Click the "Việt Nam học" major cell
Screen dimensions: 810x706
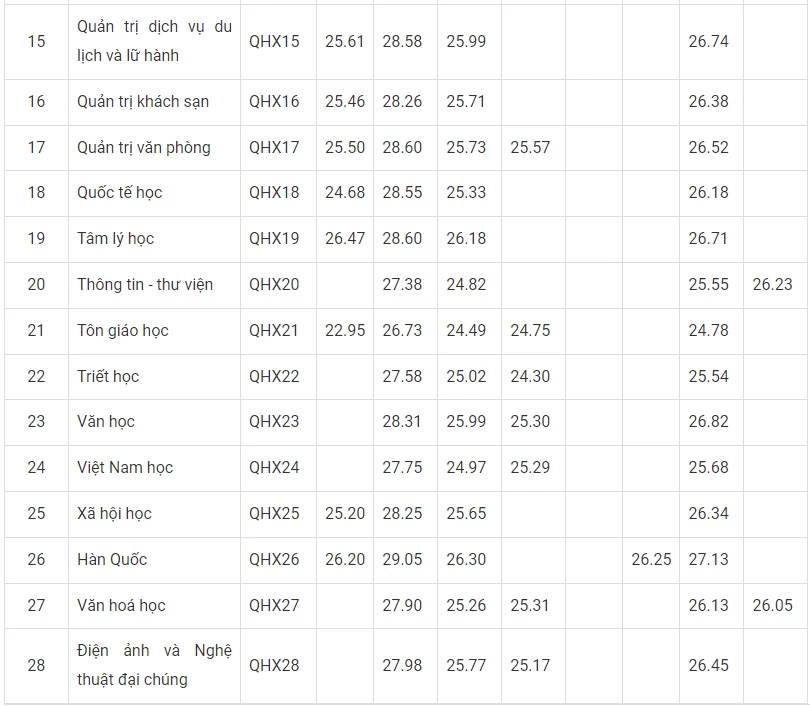pyautogui.click(x=125, y=468)
